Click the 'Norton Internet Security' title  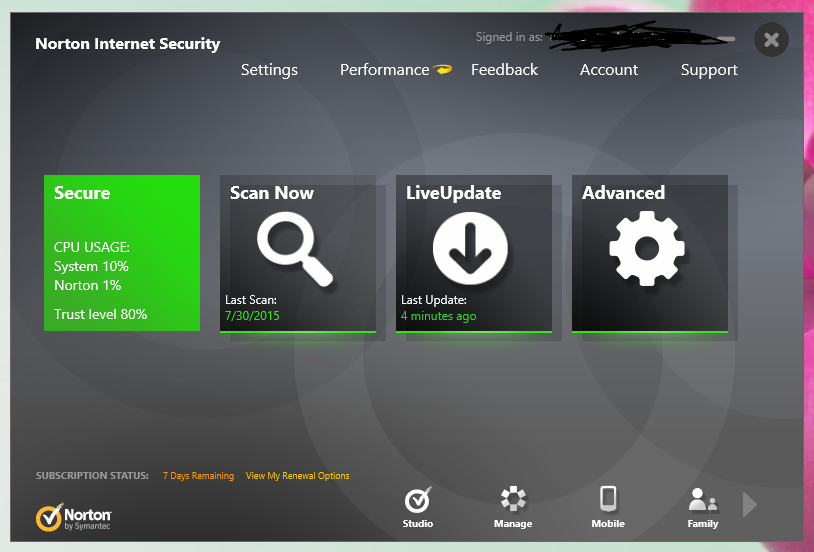tap(128, 44)
